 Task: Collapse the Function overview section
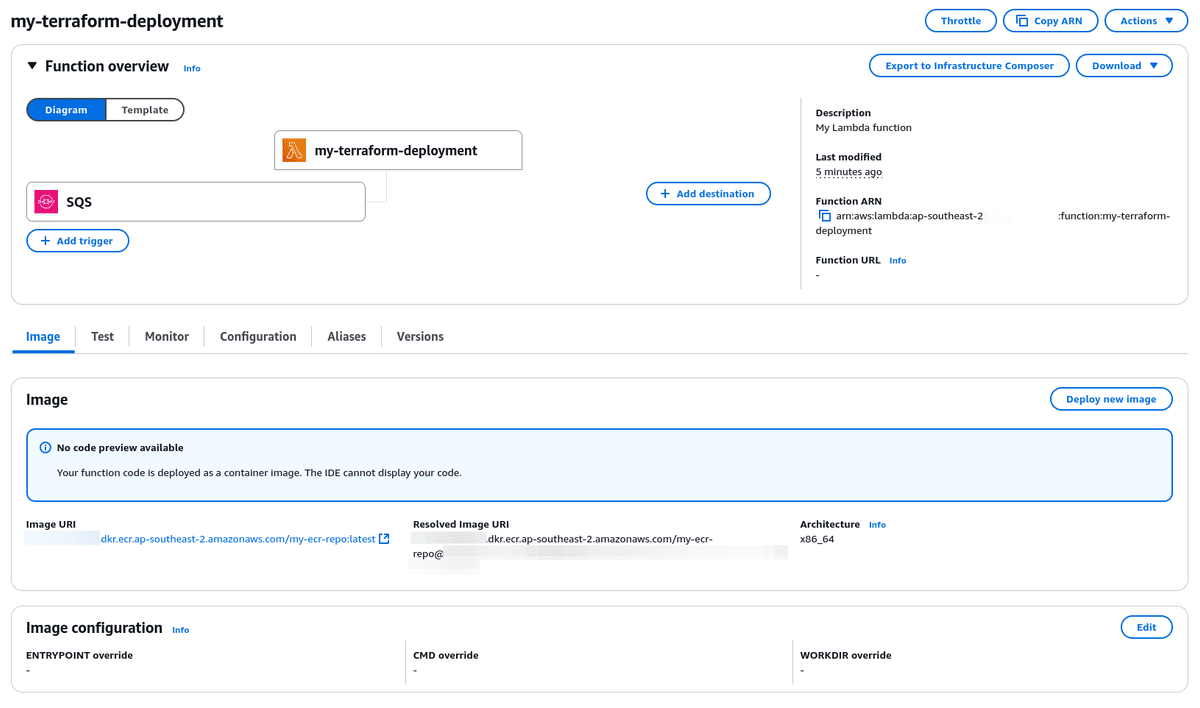[x=31, y=66]
